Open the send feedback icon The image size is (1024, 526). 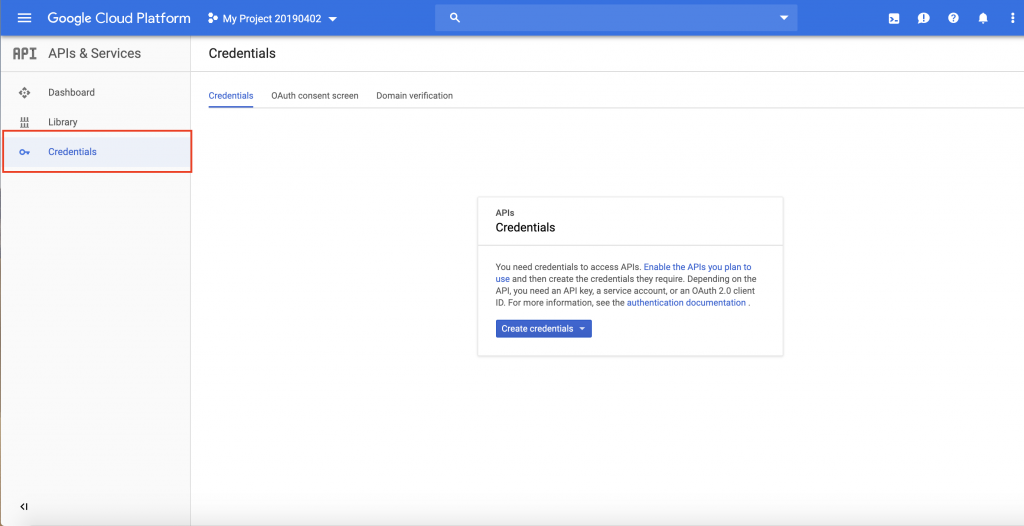click(x=923, y=18)
